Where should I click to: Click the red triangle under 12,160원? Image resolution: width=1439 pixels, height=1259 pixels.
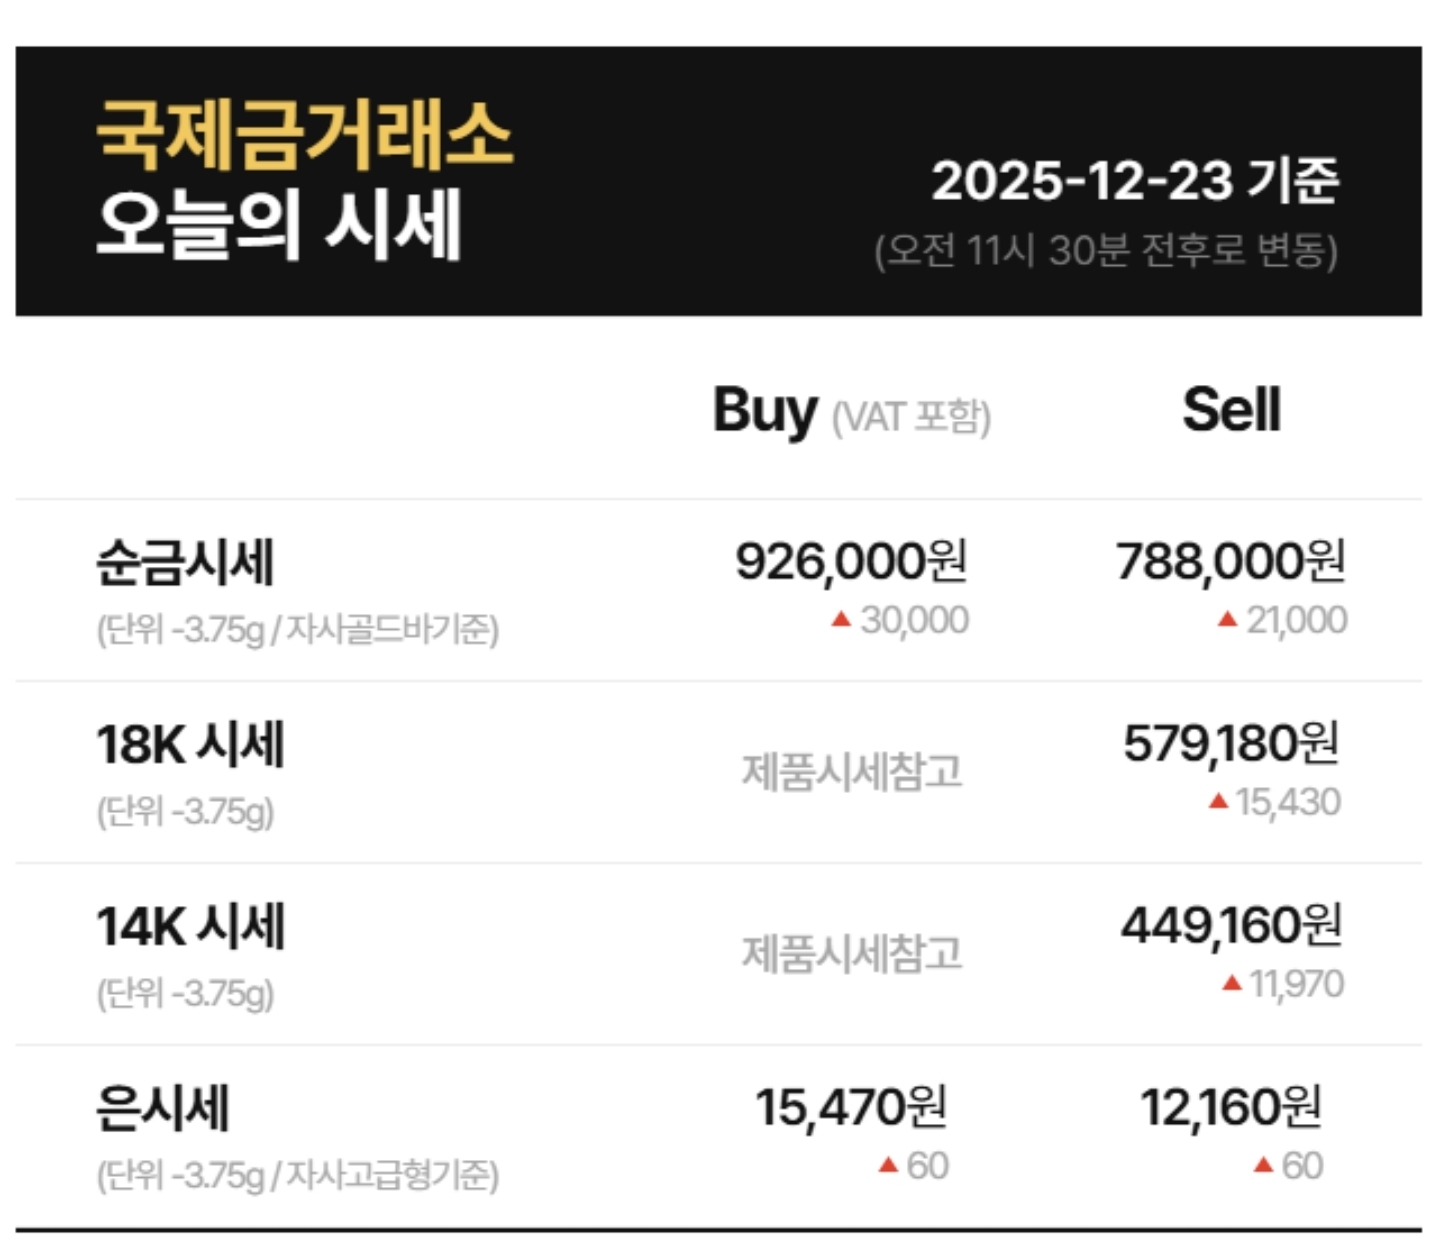pos(1263,1165)
